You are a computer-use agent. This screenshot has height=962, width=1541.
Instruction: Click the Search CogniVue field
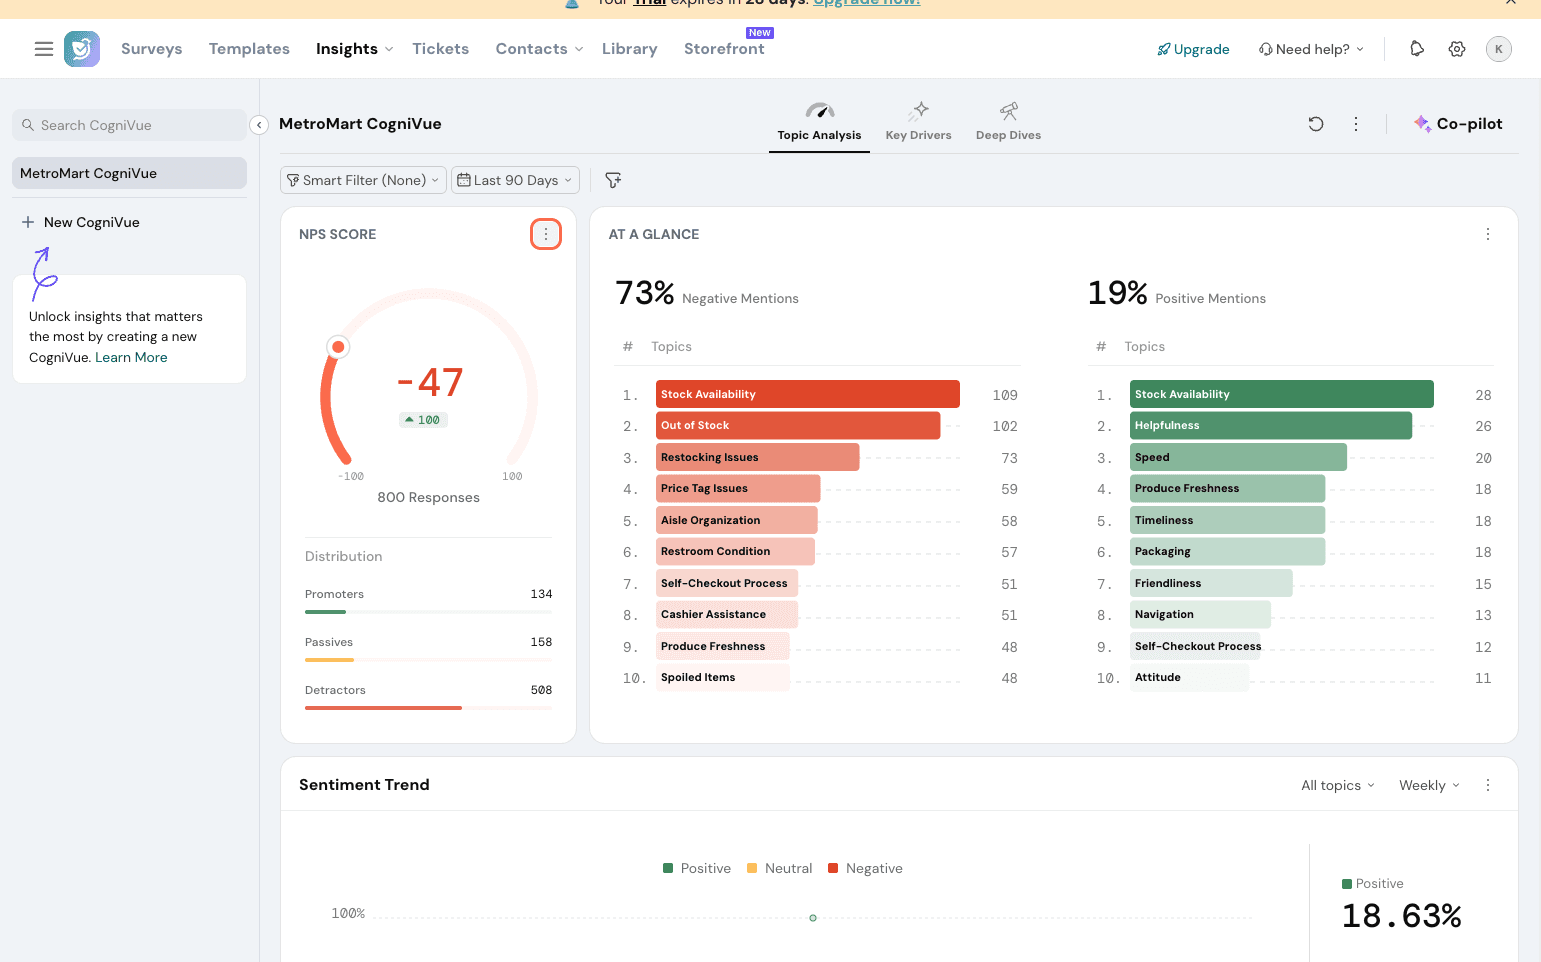click(130, 125)
